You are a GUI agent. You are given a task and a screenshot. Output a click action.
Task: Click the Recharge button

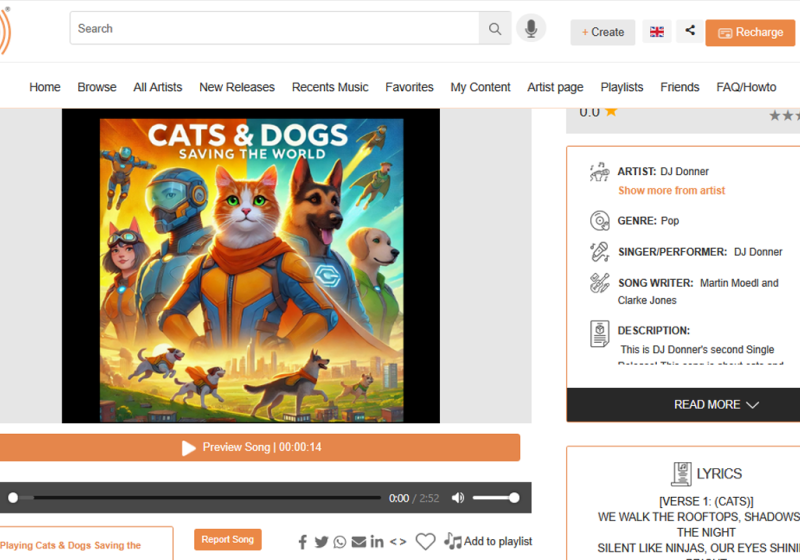pos(750,33)
